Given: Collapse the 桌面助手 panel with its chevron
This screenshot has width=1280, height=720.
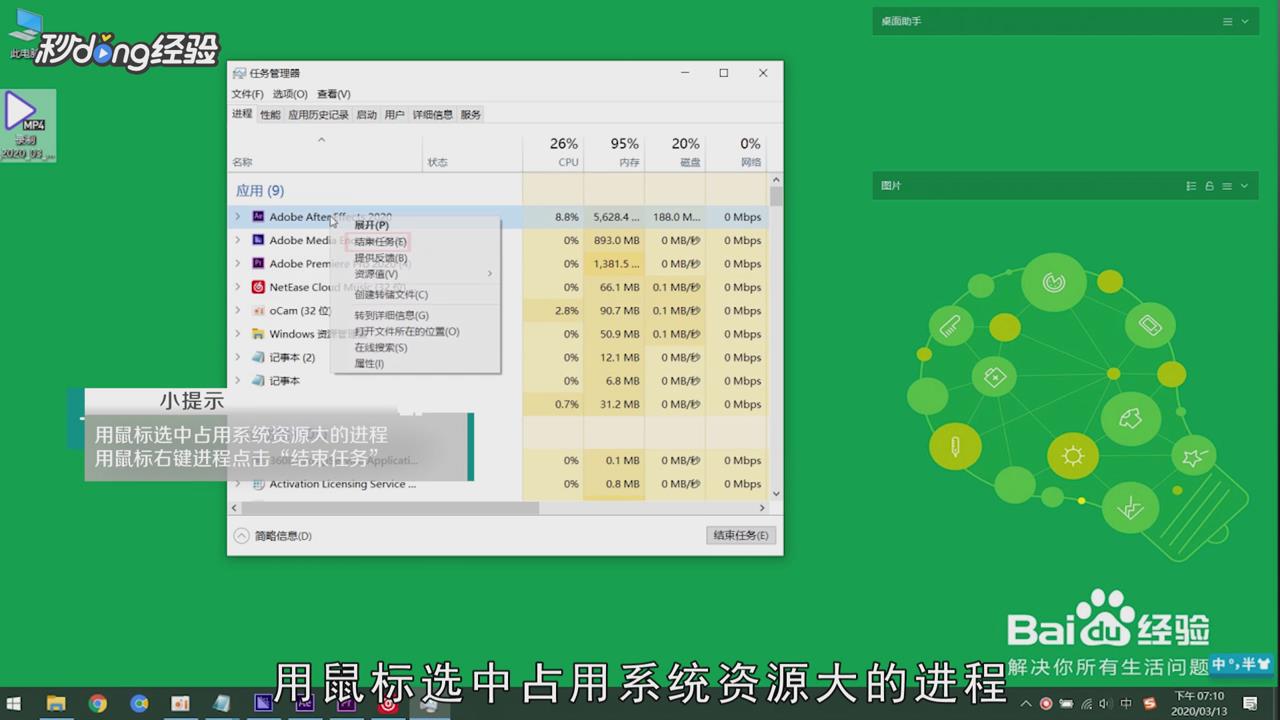Looking at the screenshot, I should point(1245,21).
